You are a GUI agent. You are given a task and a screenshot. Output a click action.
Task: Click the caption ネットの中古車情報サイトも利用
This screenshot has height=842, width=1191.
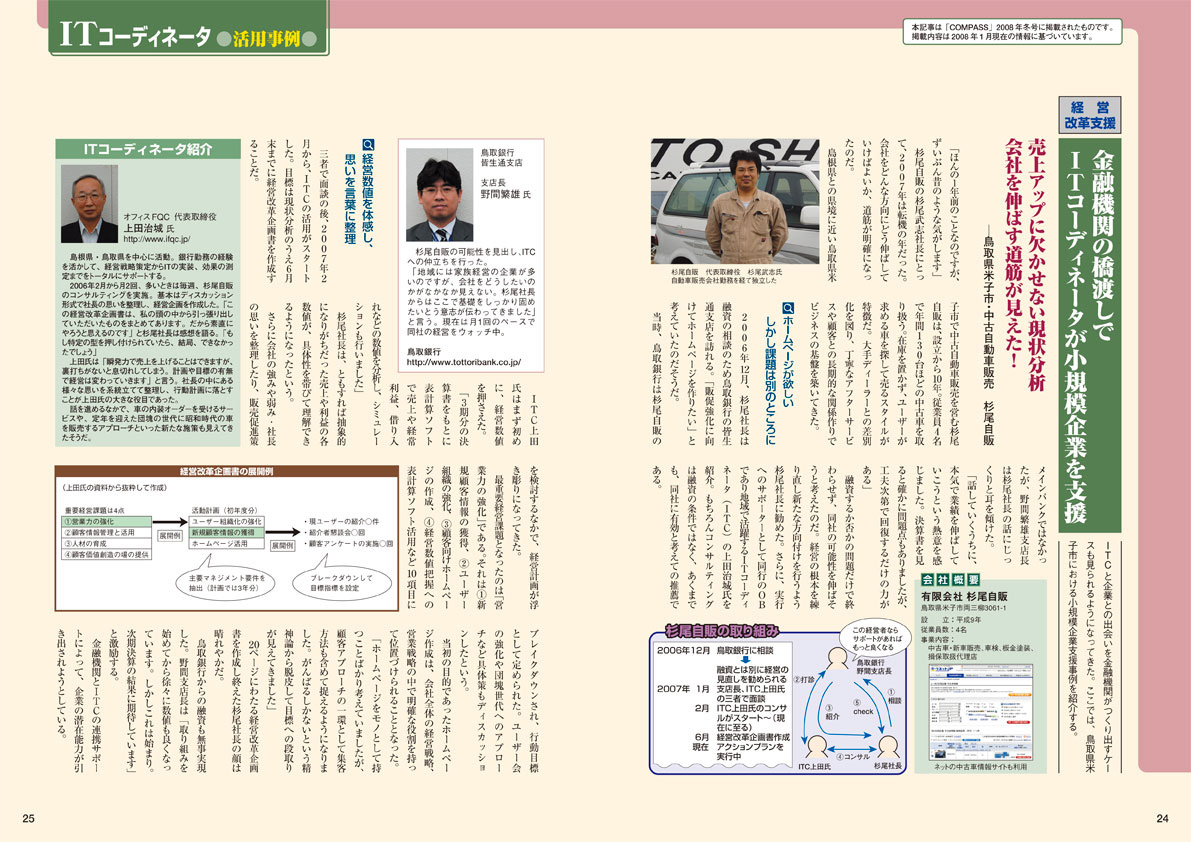click(x=980, y=767)
